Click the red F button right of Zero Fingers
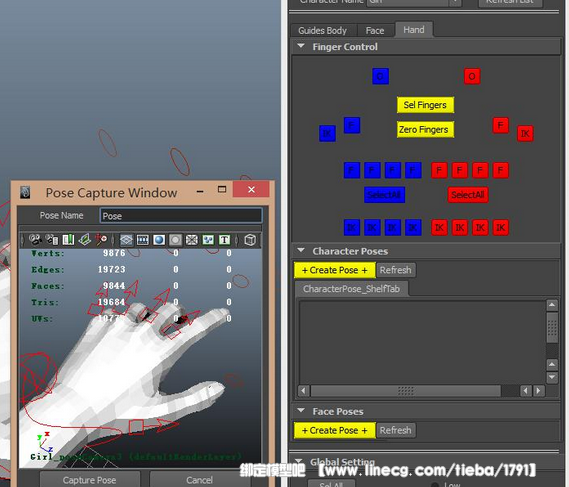Screen dimensions: 569x487 pyautogui.click(x=501, y=125)
